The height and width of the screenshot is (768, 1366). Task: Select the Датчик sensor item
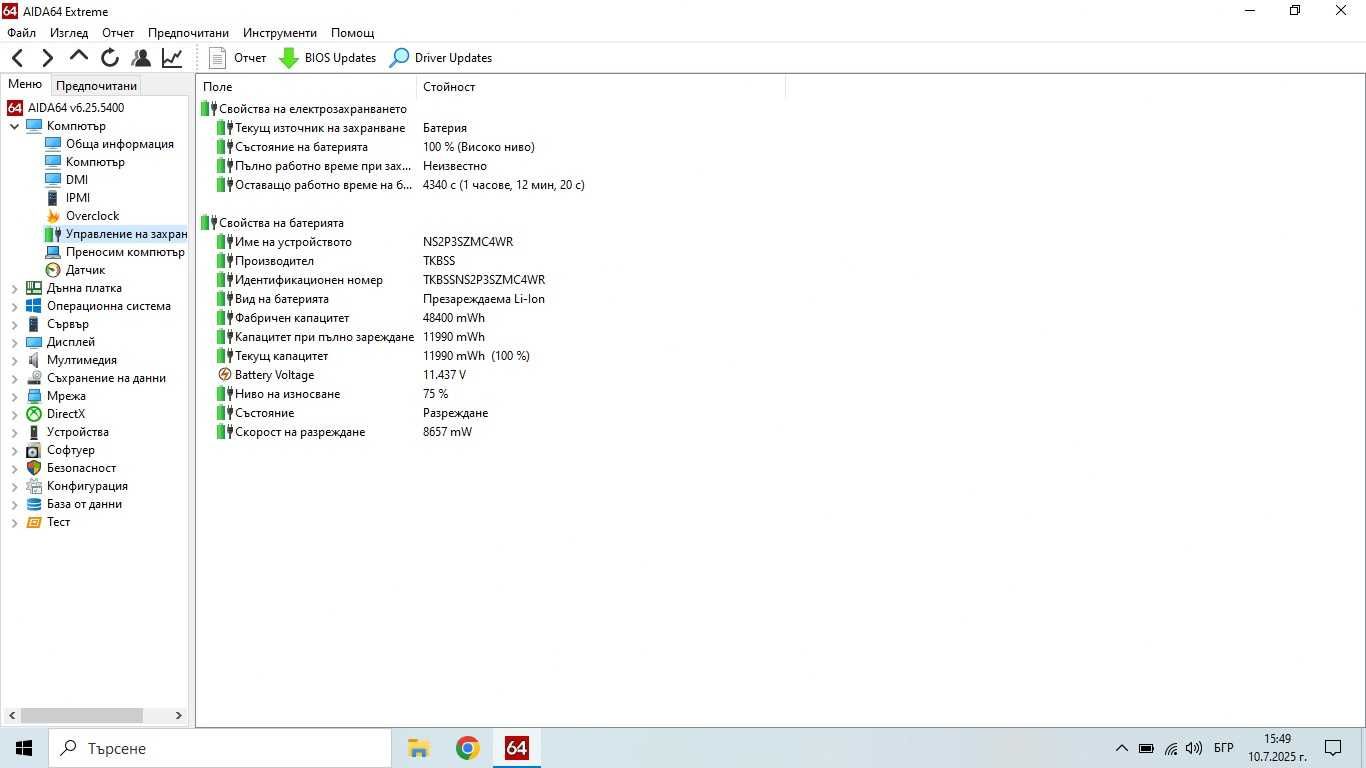(75, 270)
